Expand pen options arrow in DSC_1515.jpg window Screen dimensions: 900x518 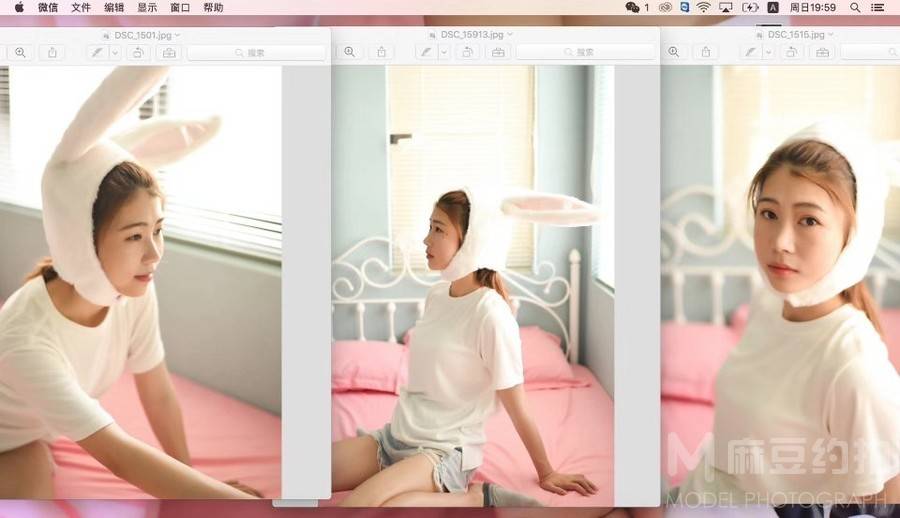(x=768, y=52)
